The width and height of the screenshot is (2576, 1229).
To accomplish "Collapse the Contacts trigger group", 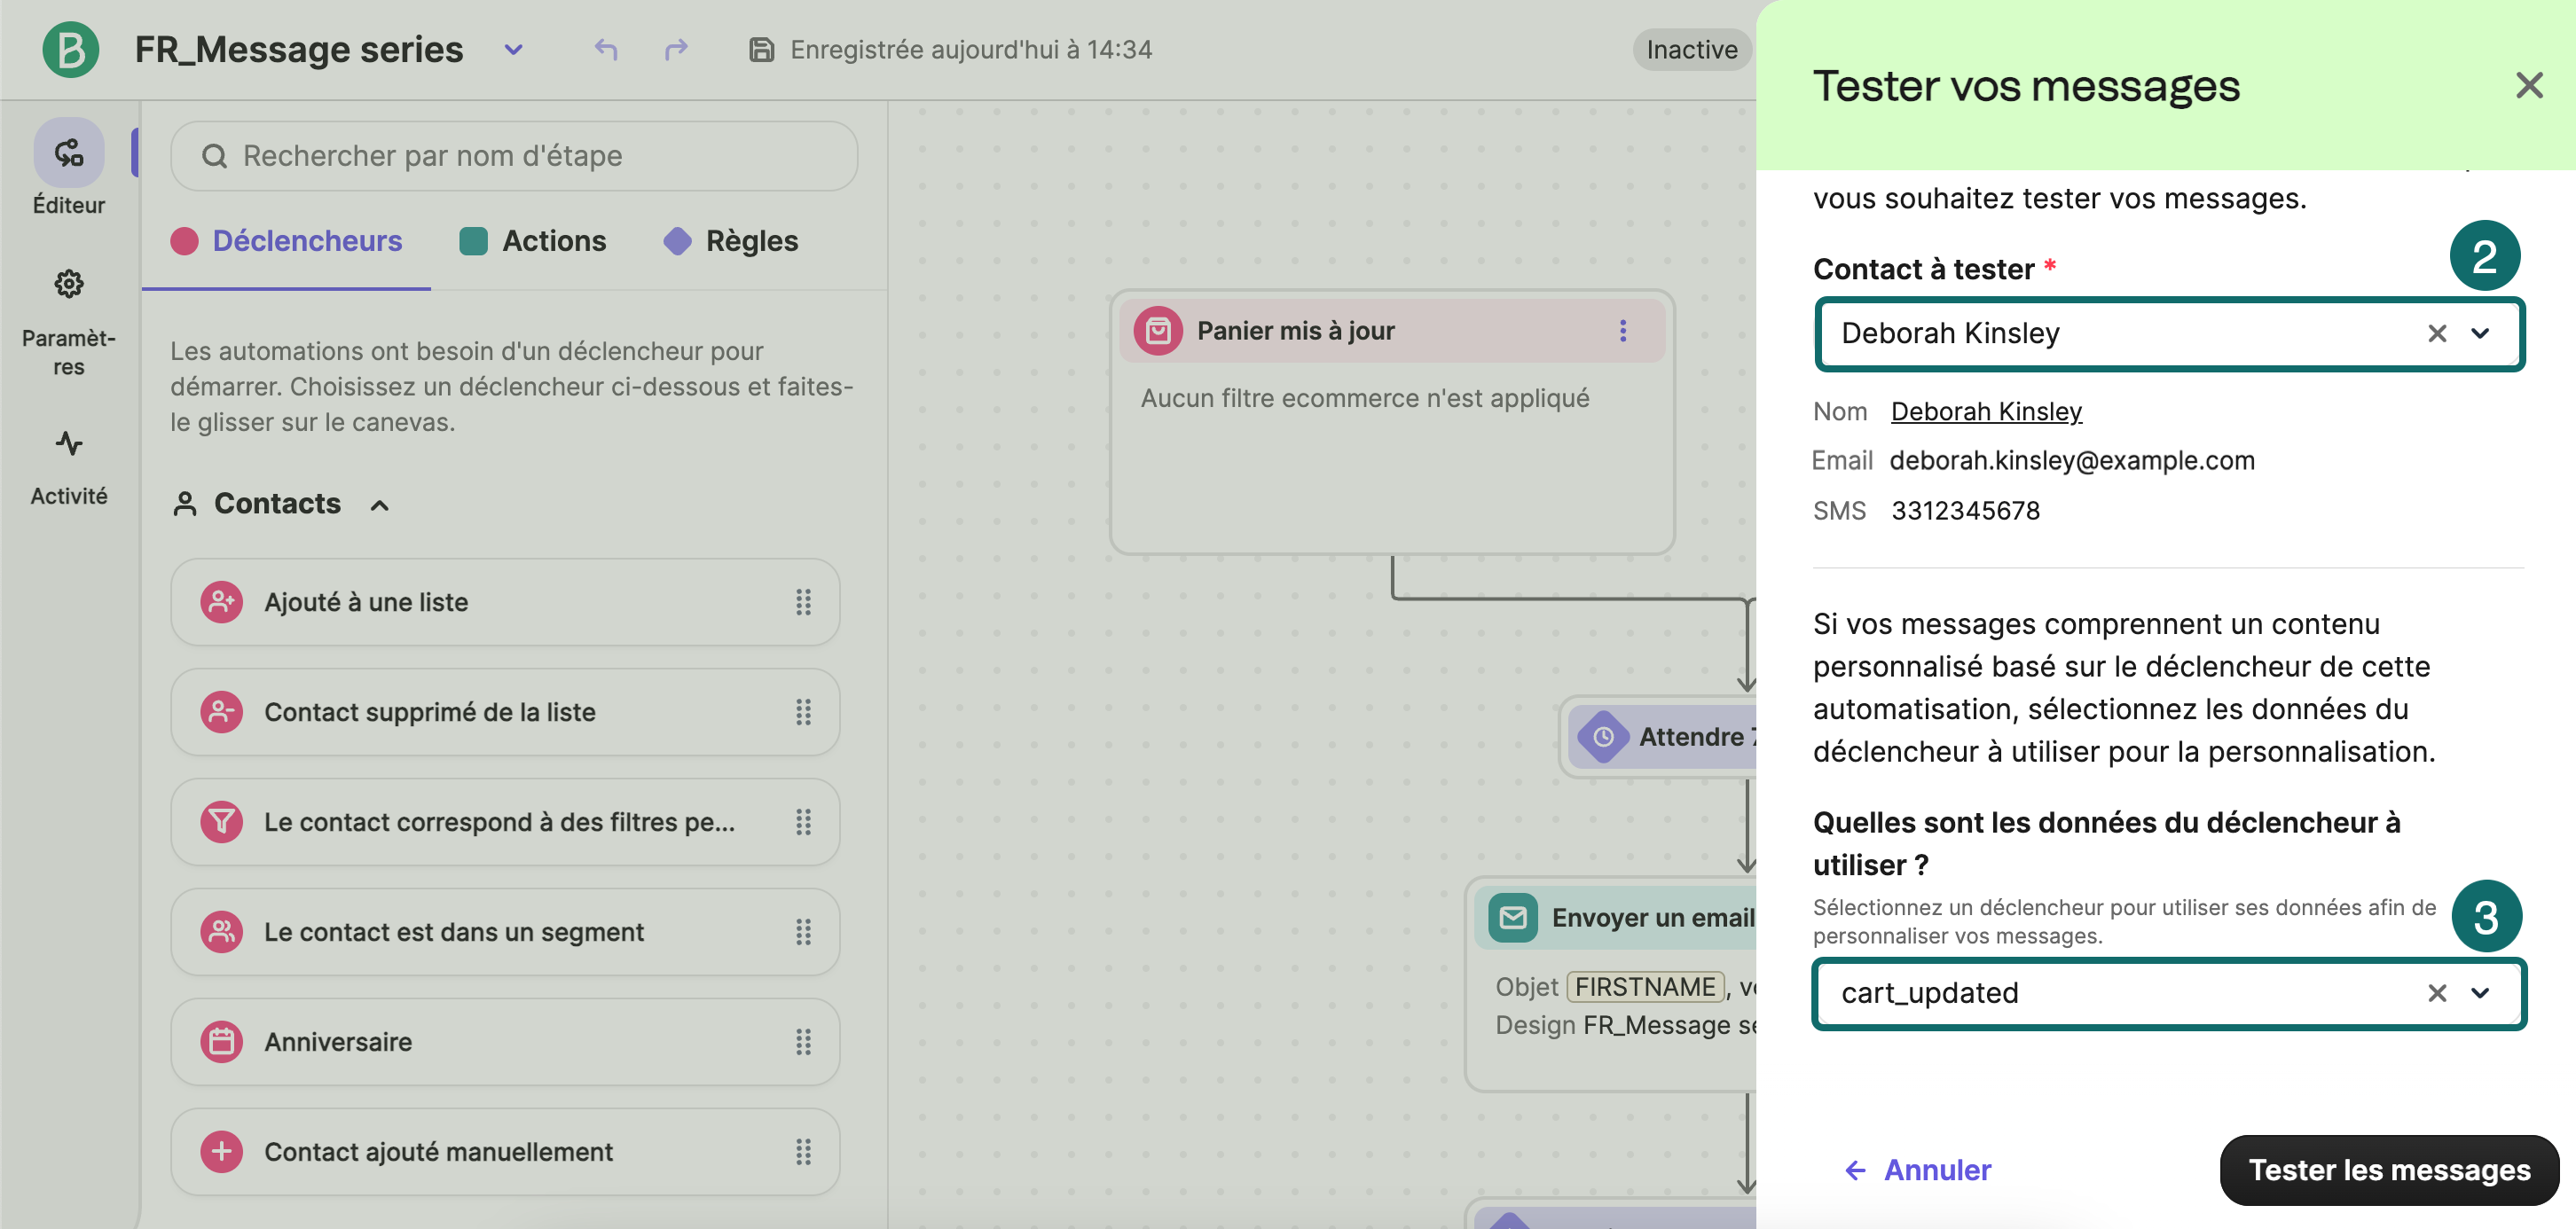I will coord(380,505).
